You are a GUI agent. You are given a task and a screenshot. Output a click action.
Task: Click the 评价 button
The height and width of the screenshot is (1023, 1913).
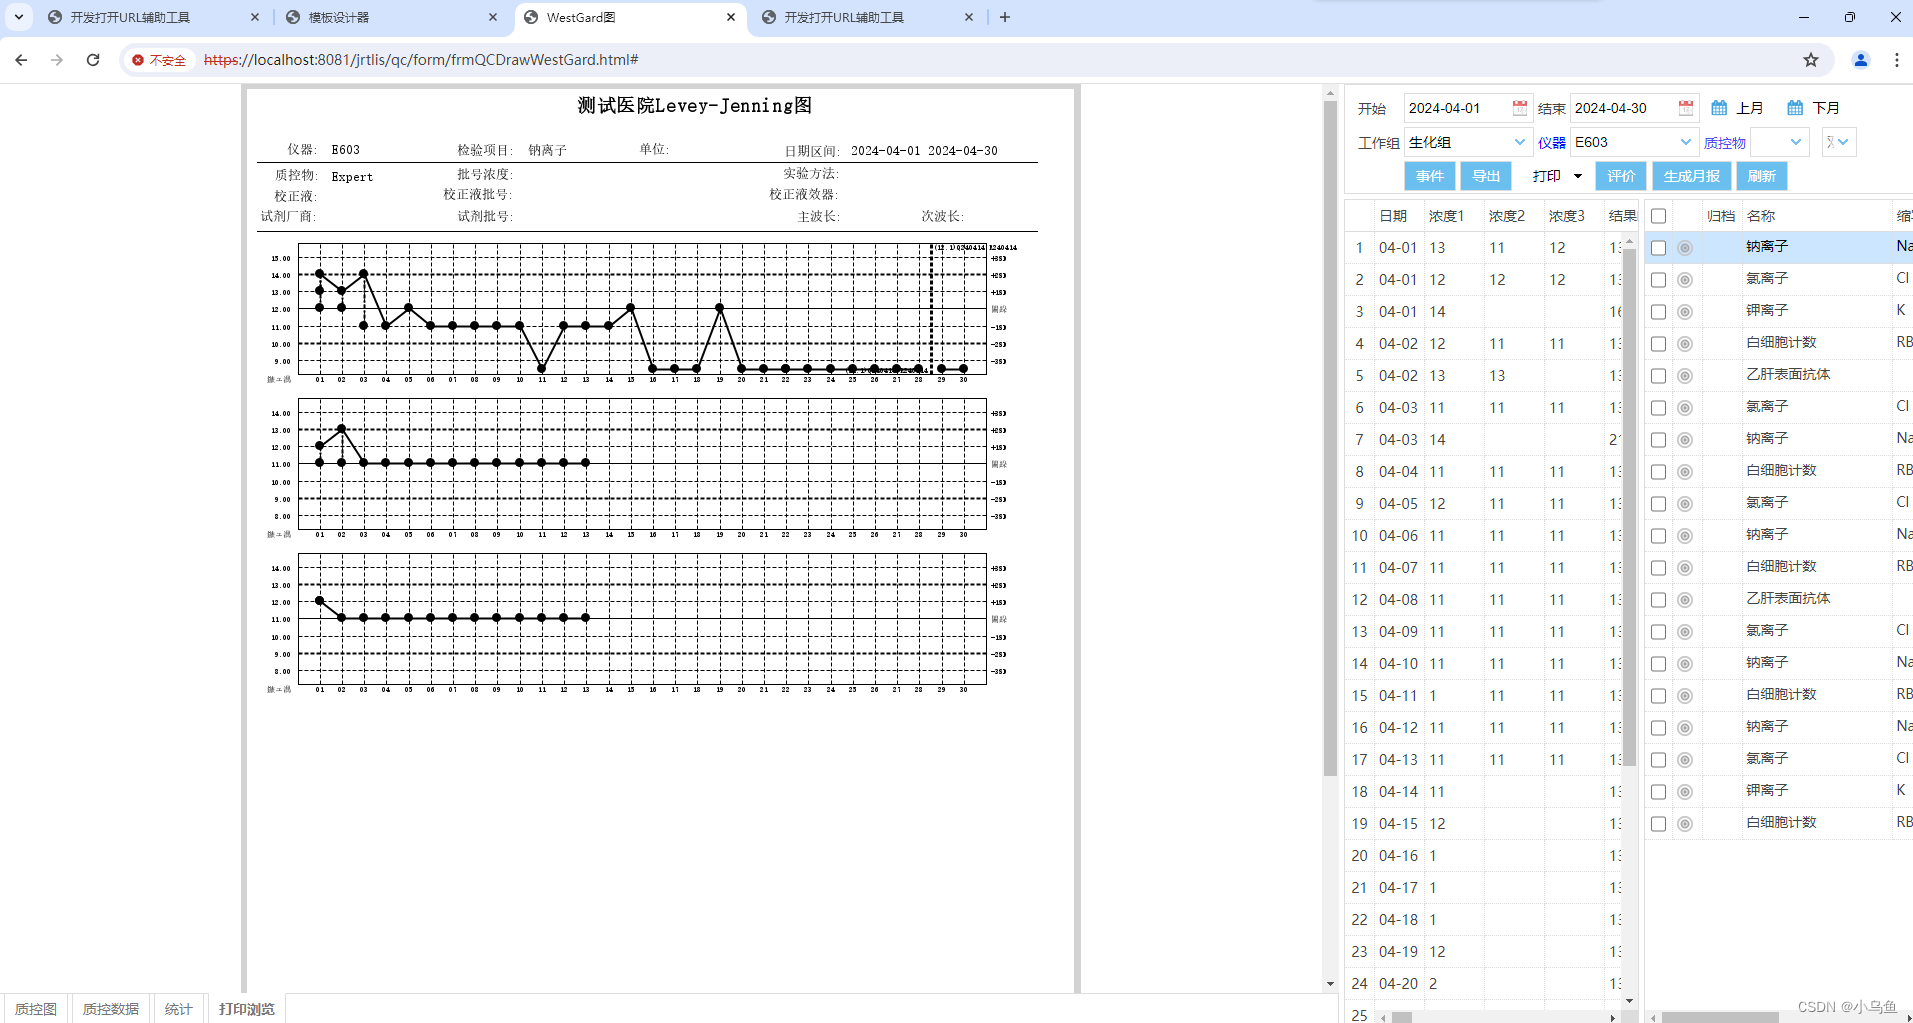(x=1621, y=176)
